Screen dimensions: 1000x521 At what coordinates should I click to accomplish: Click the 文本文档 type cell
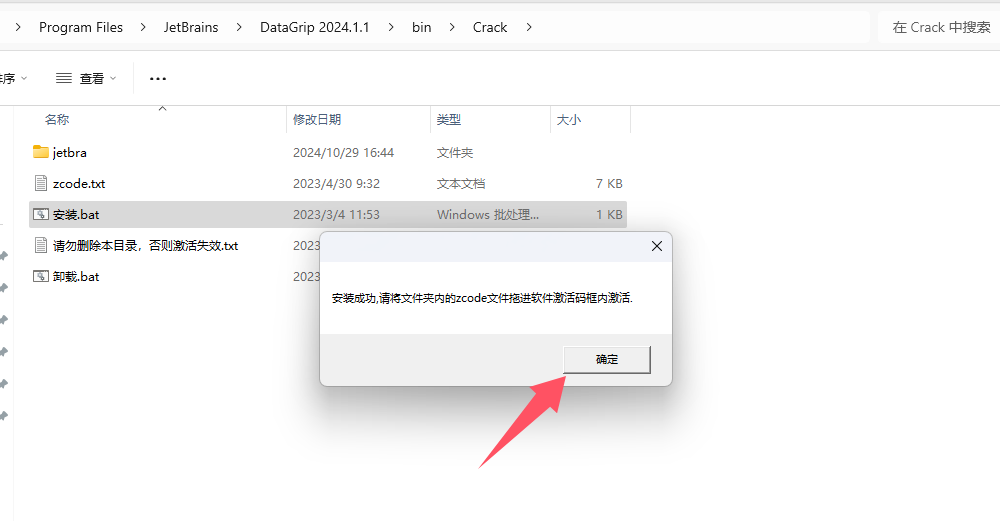(461, 184)
